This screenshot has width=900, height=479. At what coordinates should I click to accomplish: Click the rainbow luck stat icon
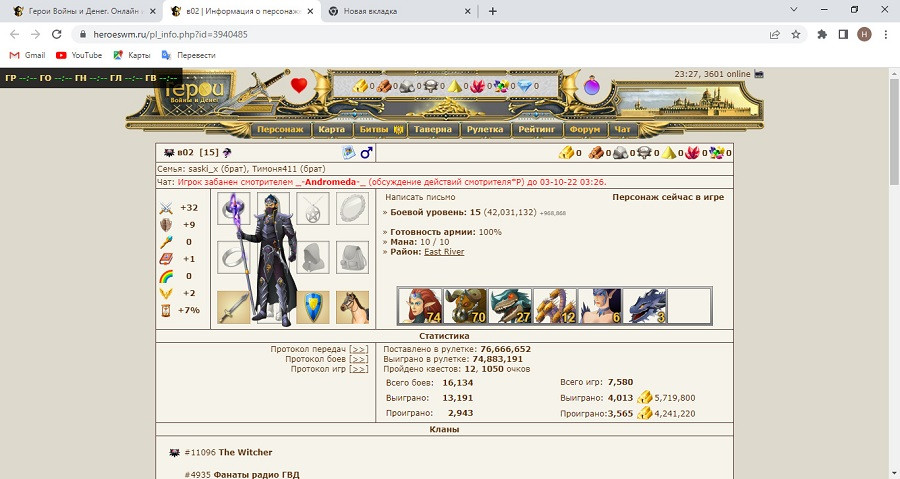(166, 276)
